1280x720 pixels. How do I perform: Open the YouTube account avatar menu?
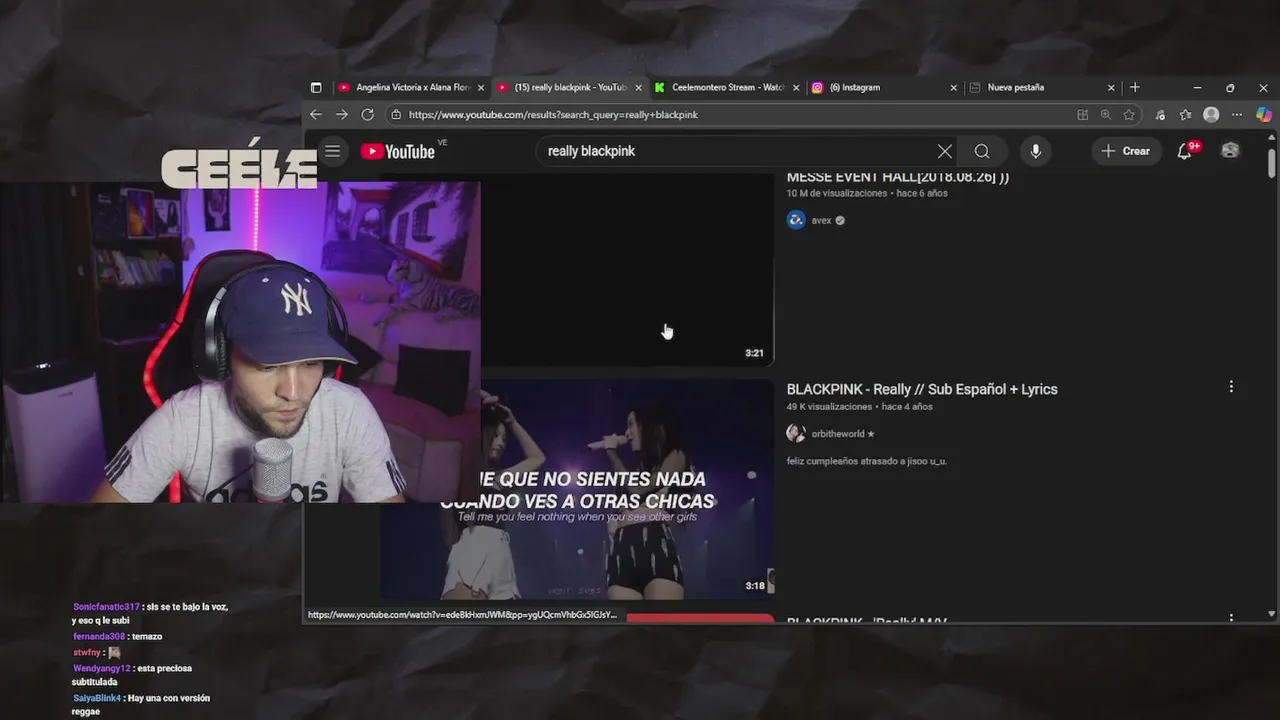click(1230, 151)
